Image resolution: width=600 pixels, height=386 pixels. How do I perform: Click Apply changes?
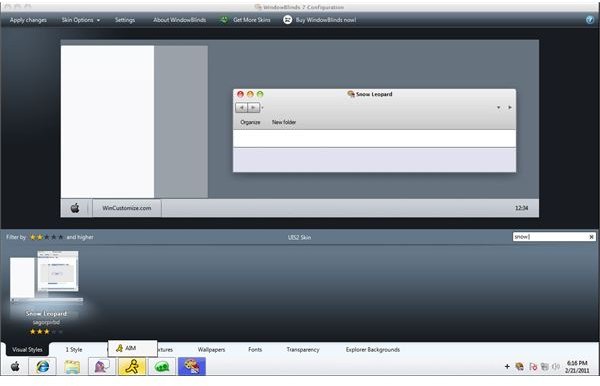28,20
